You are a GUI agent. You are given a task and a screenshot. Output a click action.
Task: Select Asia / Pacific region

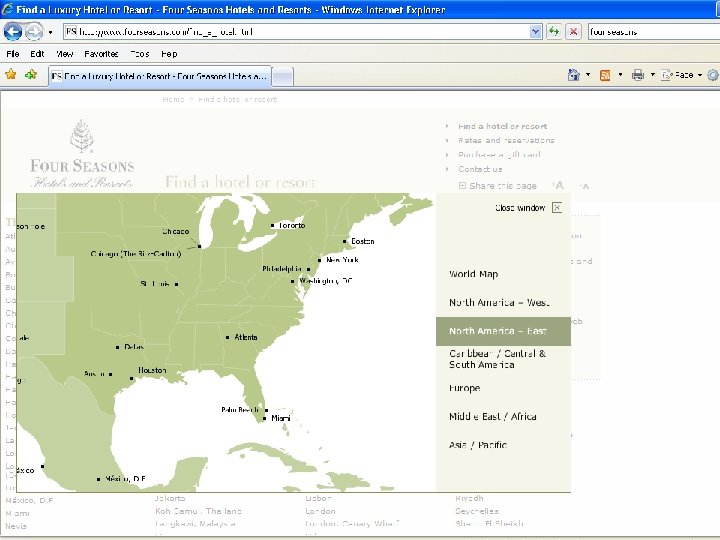478,445
